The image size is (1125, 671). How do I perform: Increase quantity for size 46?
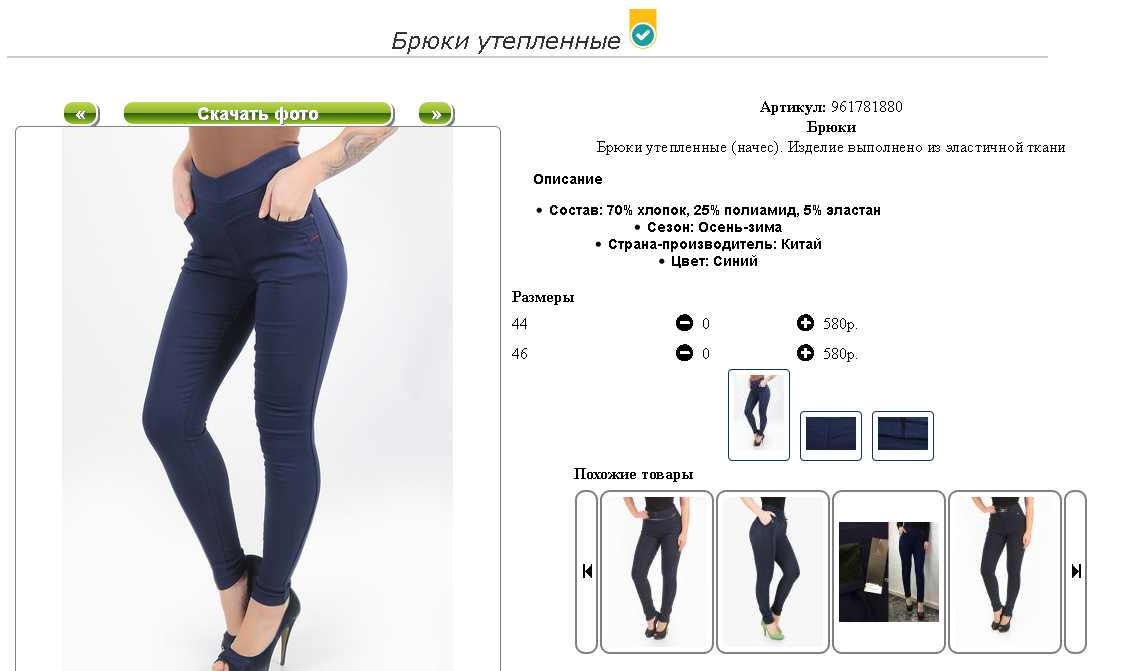805,353
